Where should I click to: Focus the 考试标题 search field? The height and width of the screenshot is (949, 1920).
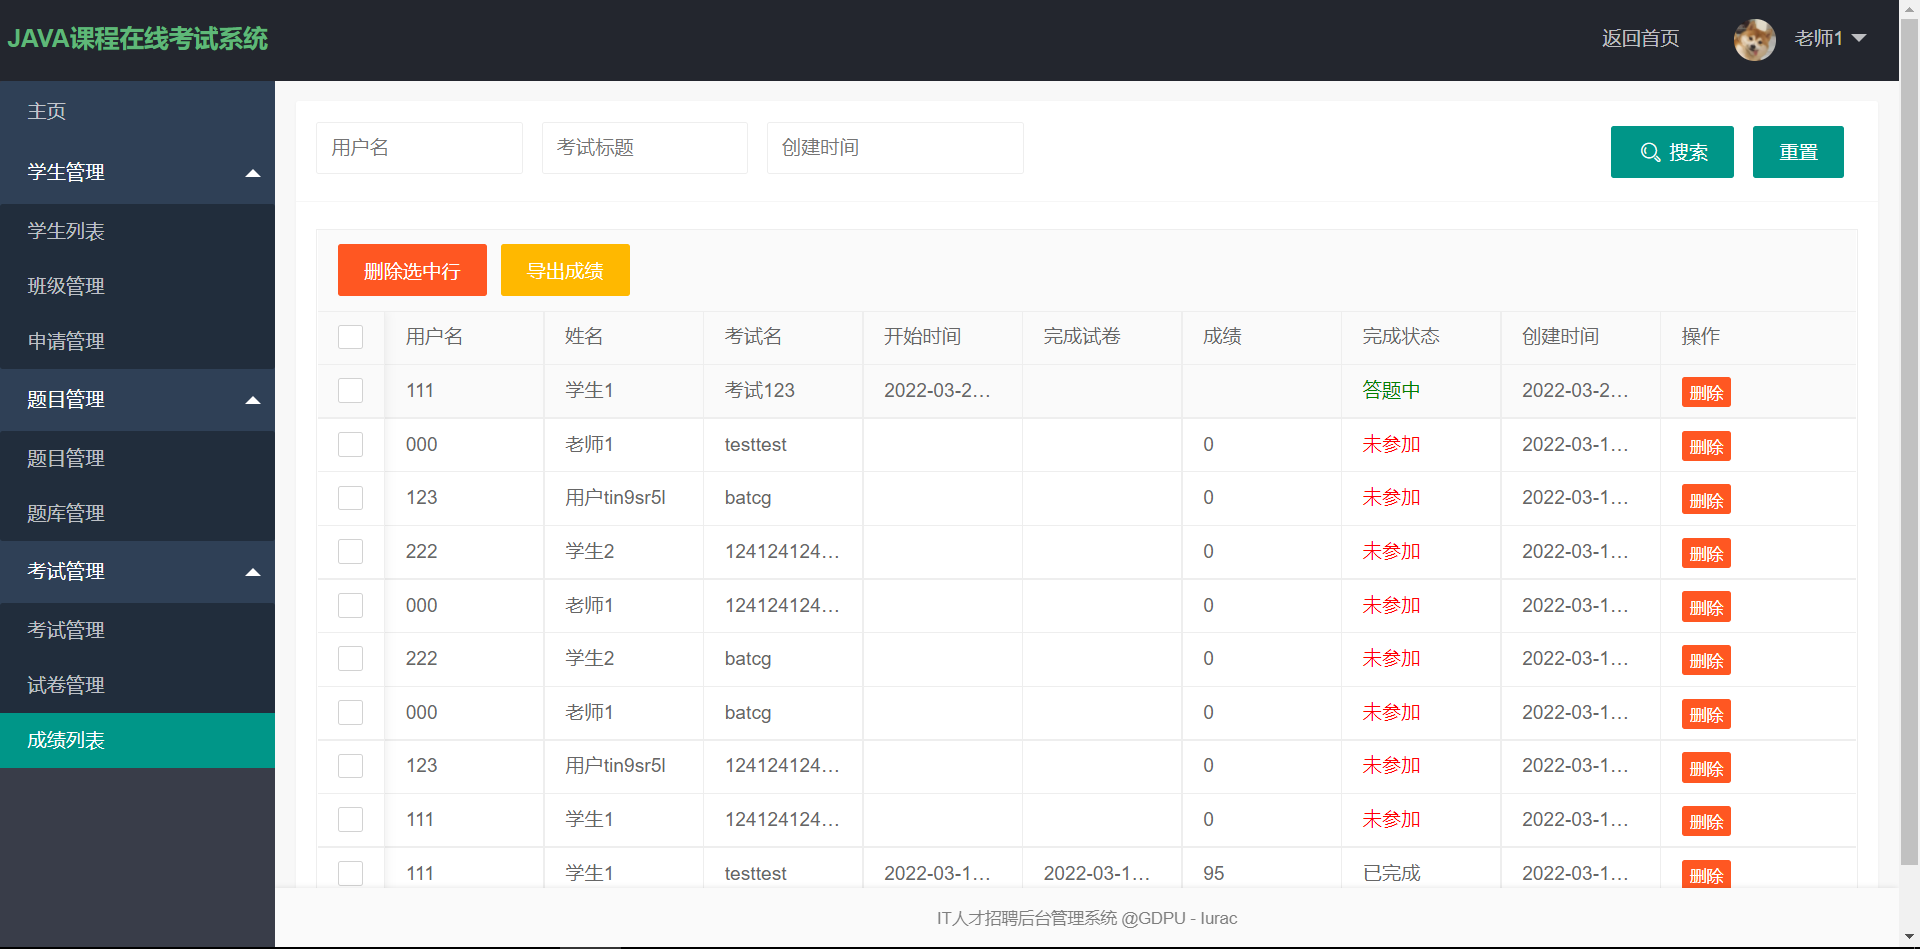pos(645,148)
